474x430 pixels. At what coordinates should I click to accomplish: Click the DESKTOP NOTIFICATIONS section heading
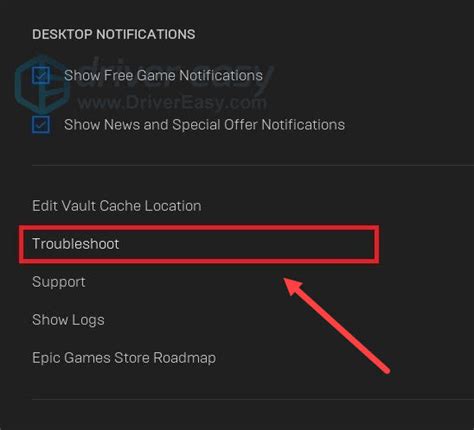[x=114, y=34]
